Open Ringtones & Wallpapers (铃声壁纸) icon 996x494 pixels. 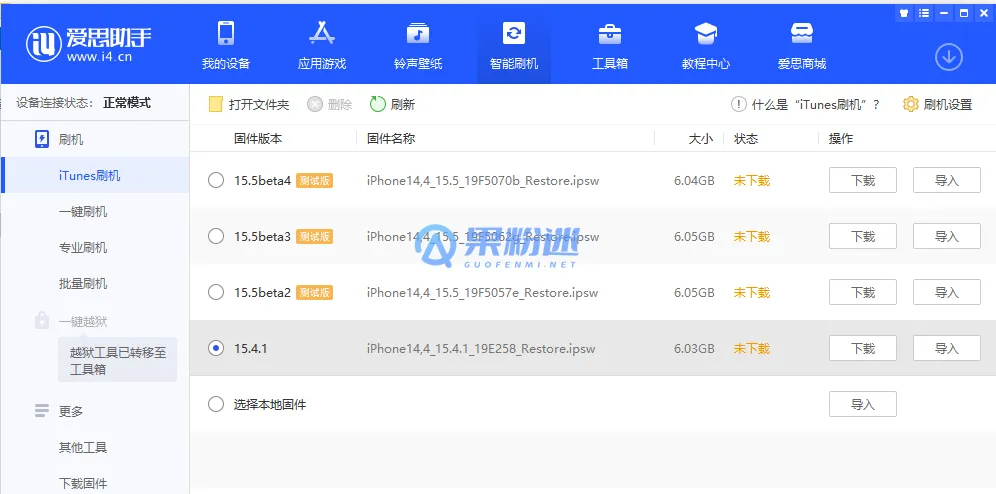418,33
